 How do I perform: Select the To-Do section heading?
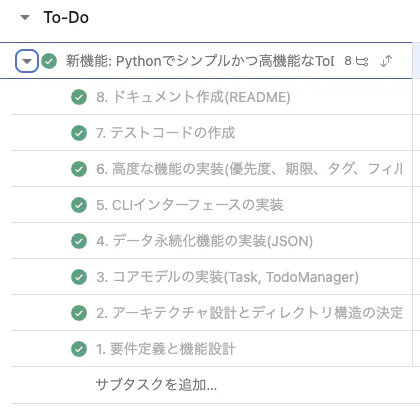(x=66, y=17)
